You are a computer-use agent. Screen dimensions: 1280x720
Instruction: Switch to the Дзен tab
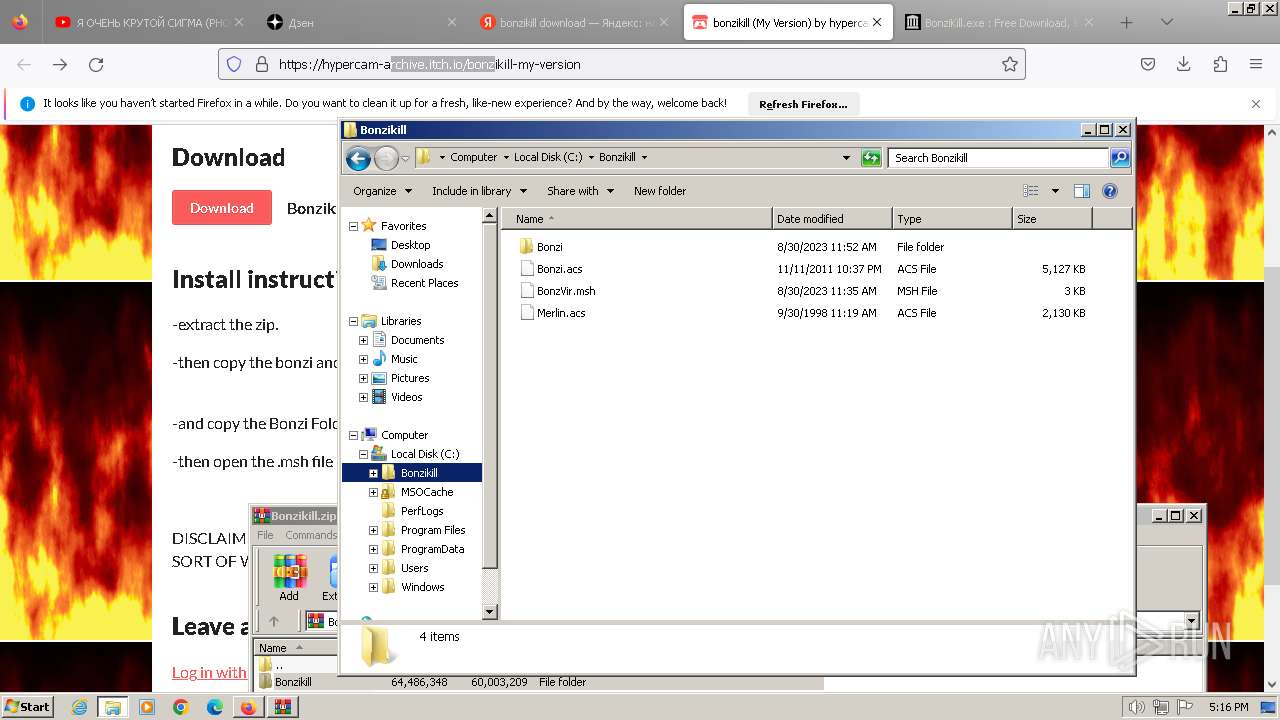point(362,22)
